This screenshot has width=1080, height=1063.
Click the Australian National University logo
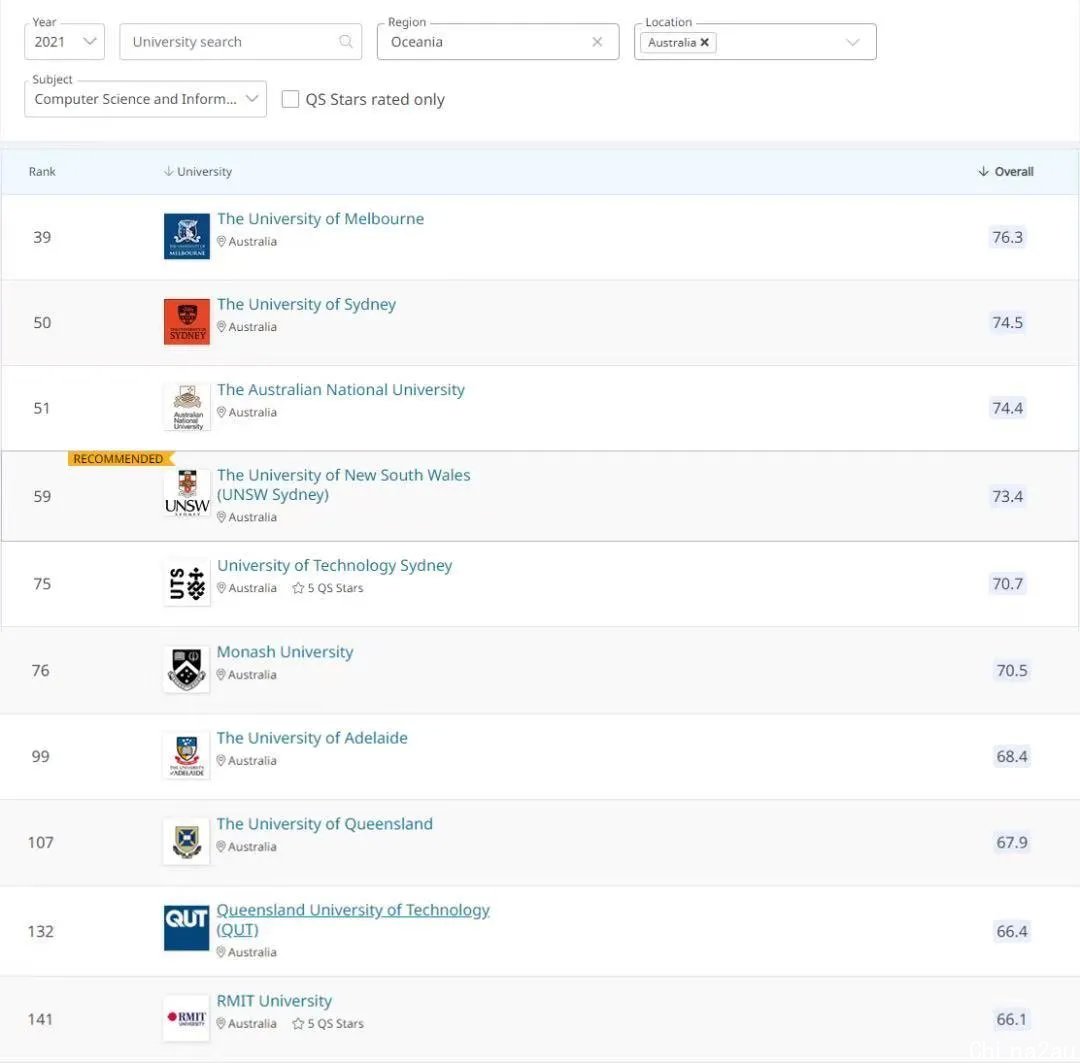click(187, 407)
